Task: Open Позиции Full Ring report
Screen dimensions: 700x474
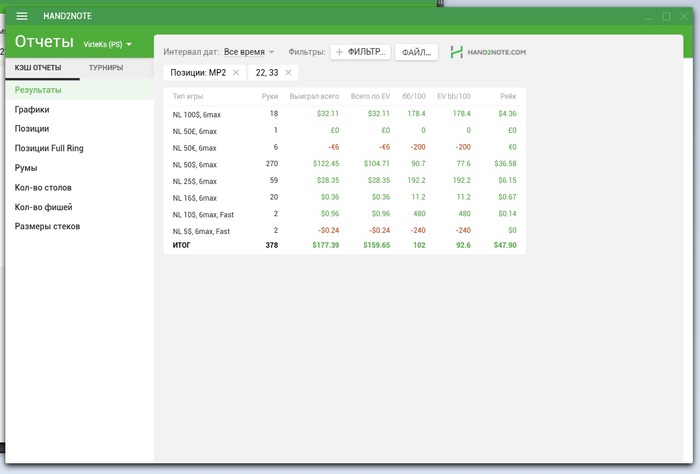Action: (x=49, y=148)
